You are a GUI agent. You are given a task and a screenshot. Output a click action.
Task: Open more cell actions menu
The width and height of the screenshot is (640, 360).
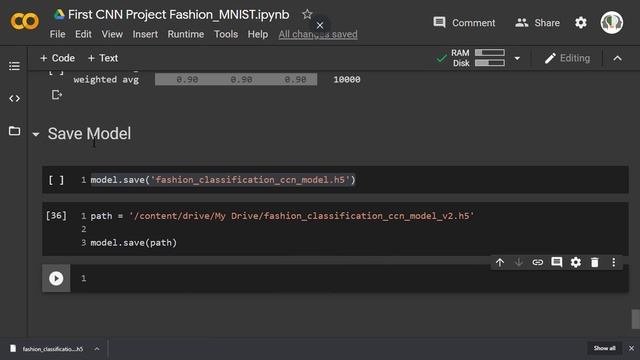[x=613, y=262]
